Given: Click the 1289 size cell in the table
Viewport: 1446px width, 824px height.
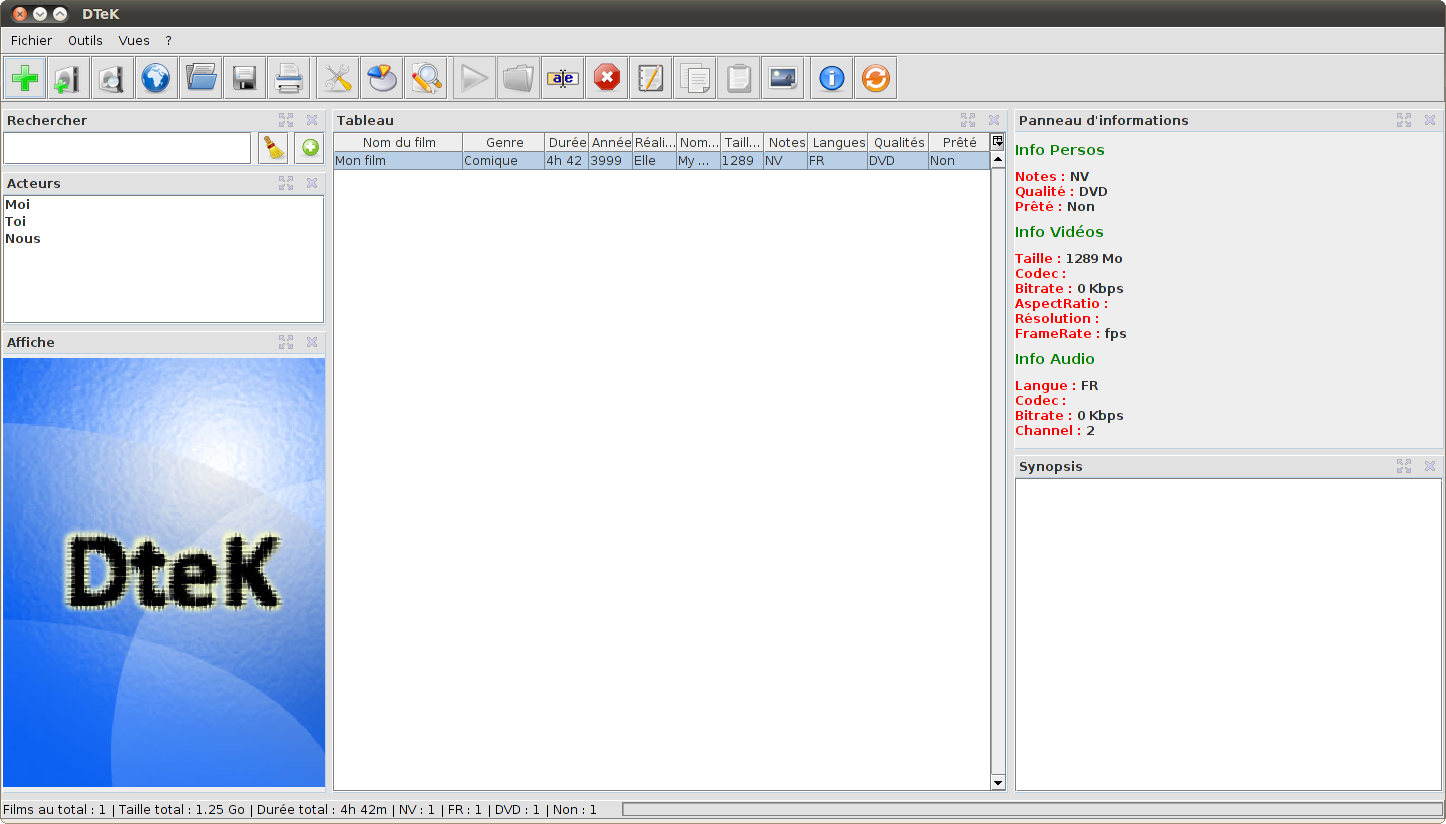Looking at the screenshot, I should click(x=742, y=160).
